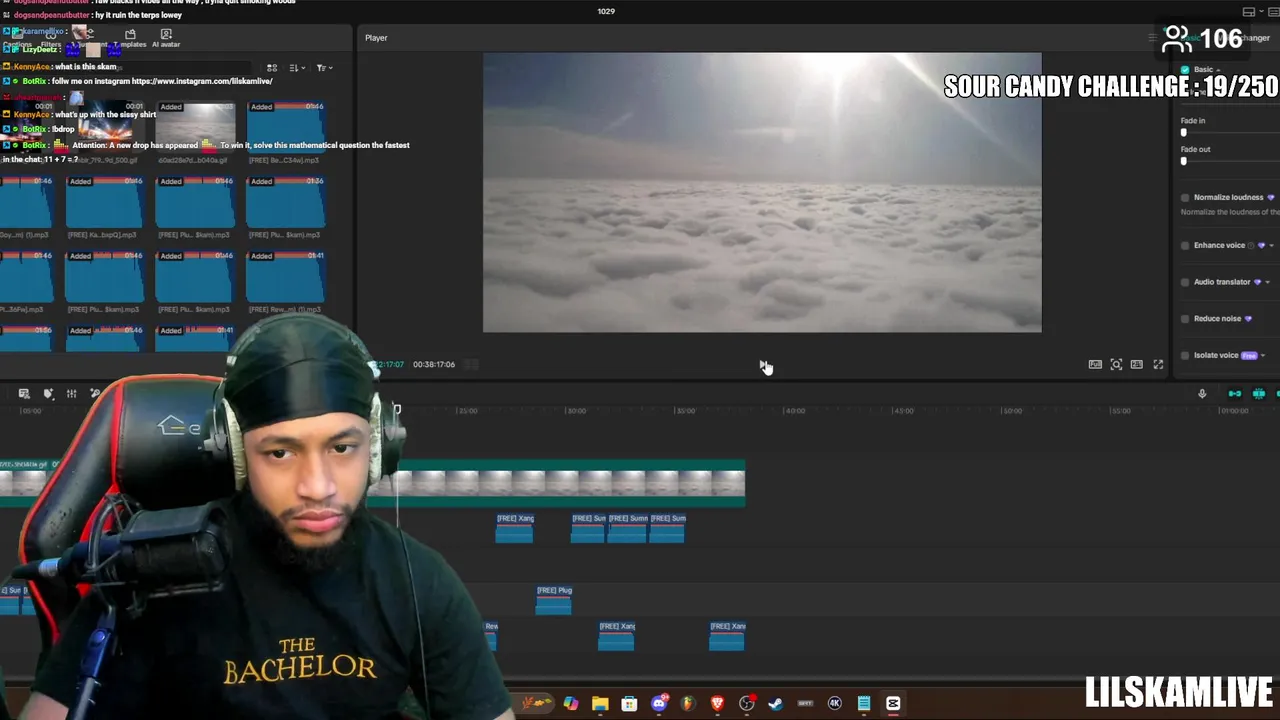Image resolution: width=1280 pixels, height=720 pixels.
Task: Select the rightmost [FREE] Sum clip on second track
Action: [667, 527]
